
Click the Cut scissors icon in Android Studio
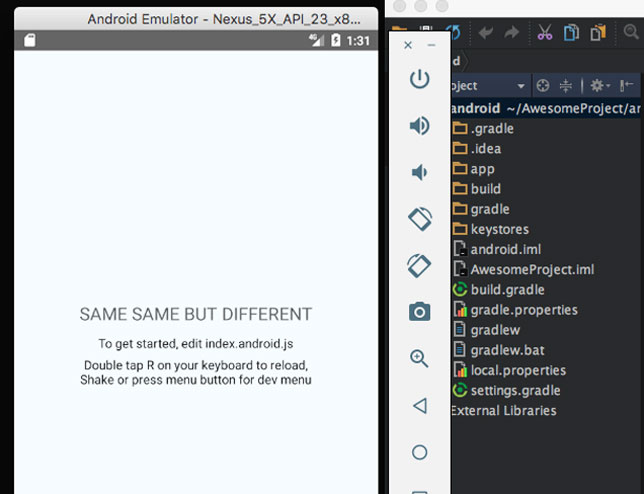tap(545, 32)
